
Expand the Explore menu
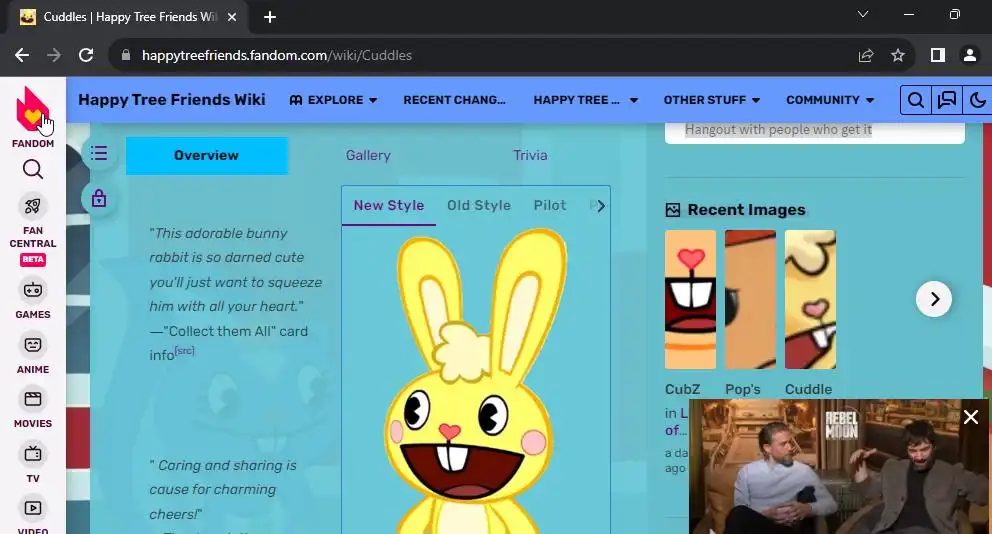click(333, 100)
